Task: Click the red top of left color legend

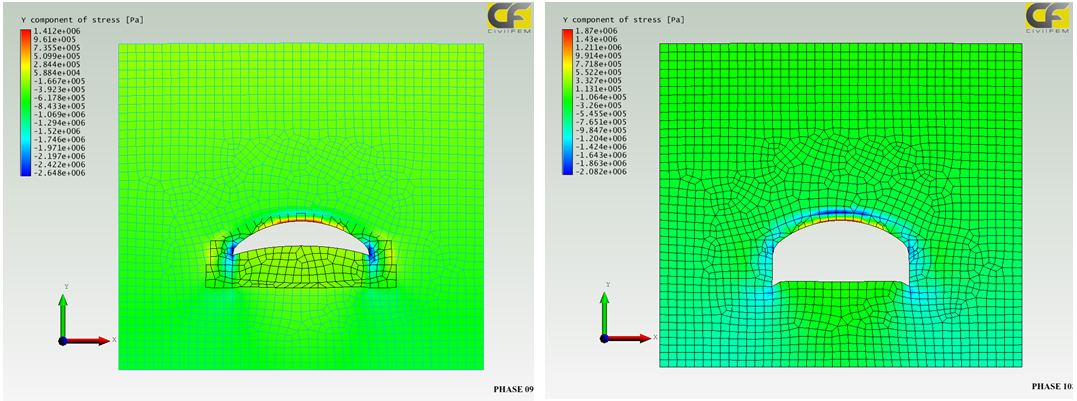Action: click(25, 34)
